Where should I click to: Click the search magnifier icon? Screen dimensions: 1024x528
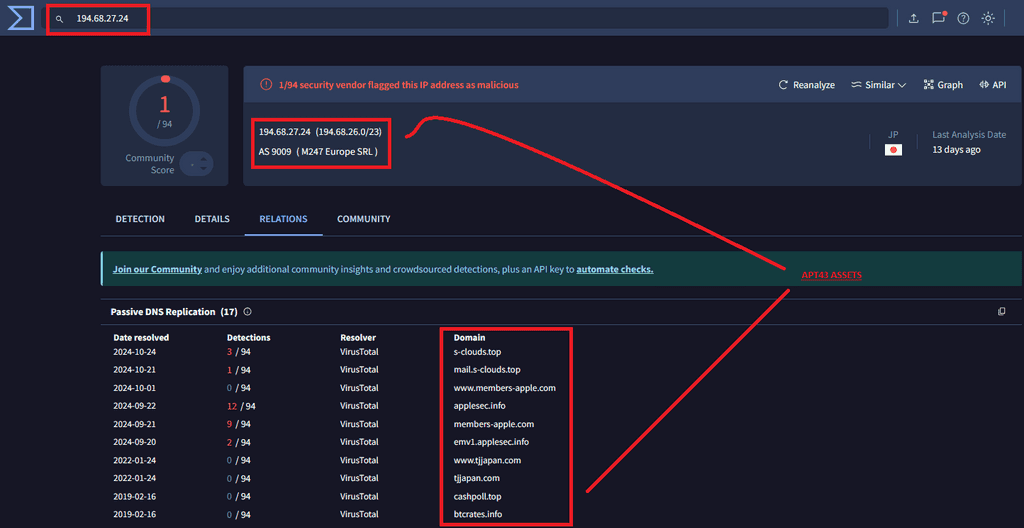(60, 19)
